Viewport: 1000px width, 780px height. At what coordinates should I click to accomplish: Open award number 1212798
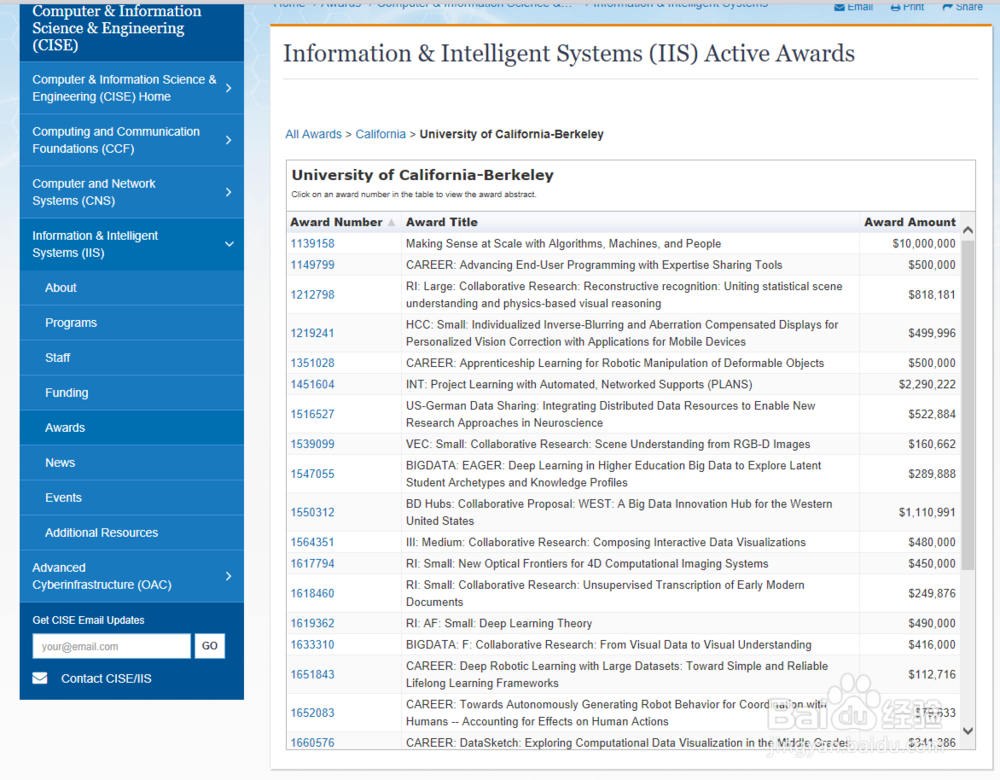tap(312, 295)
